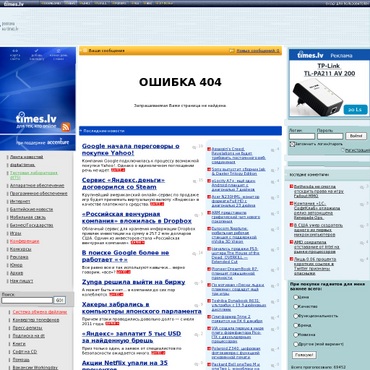Tick the 'Запомнить логин/пароль' checkbox
The image size is (370, 370).
292,144
